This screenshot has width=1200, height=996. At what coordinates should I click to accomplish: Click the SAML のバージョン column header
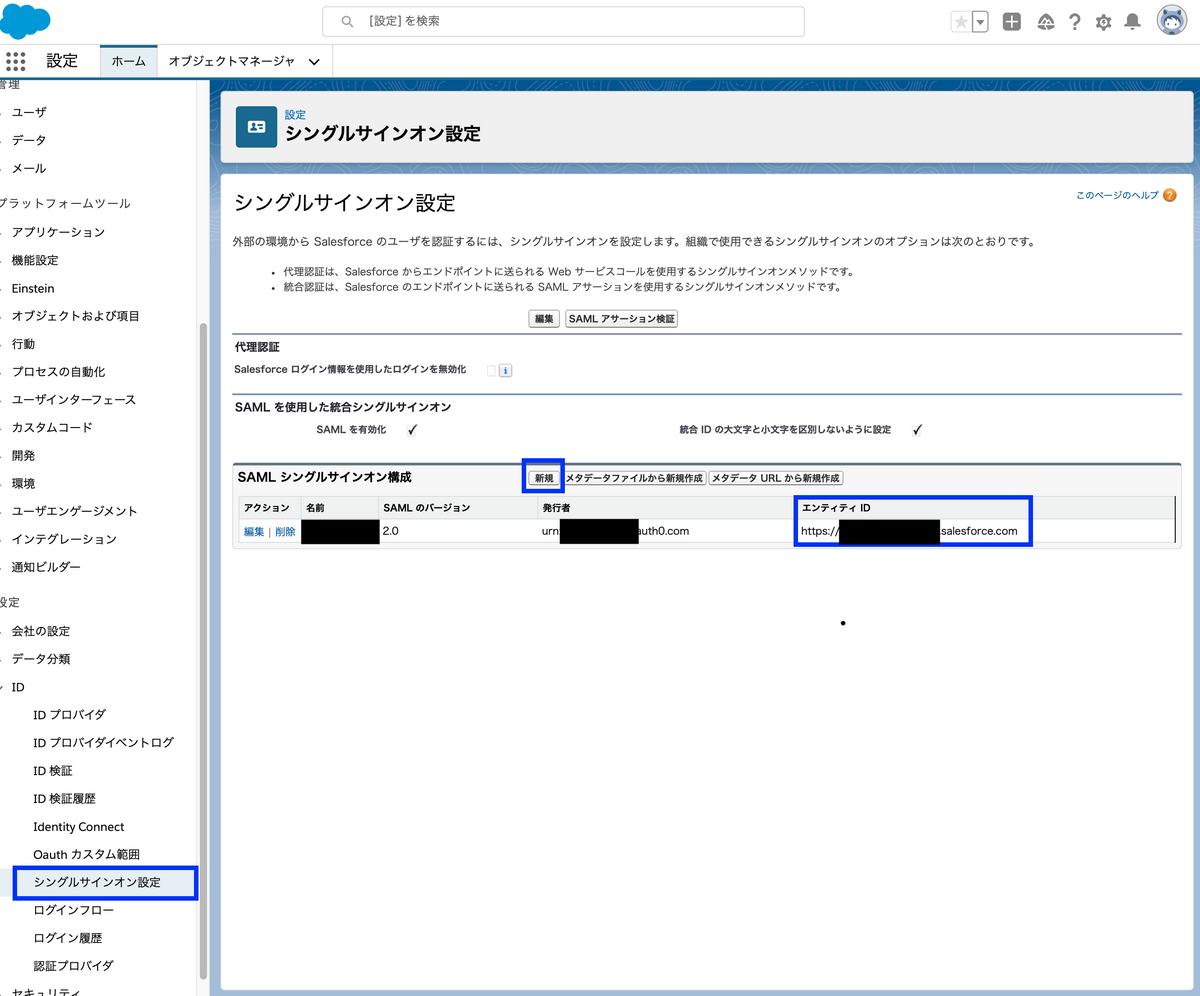427,508
